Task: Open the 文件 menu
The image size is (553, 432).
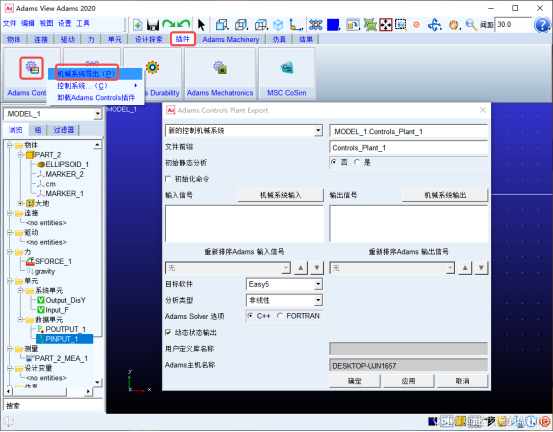Action: [10, 24]
